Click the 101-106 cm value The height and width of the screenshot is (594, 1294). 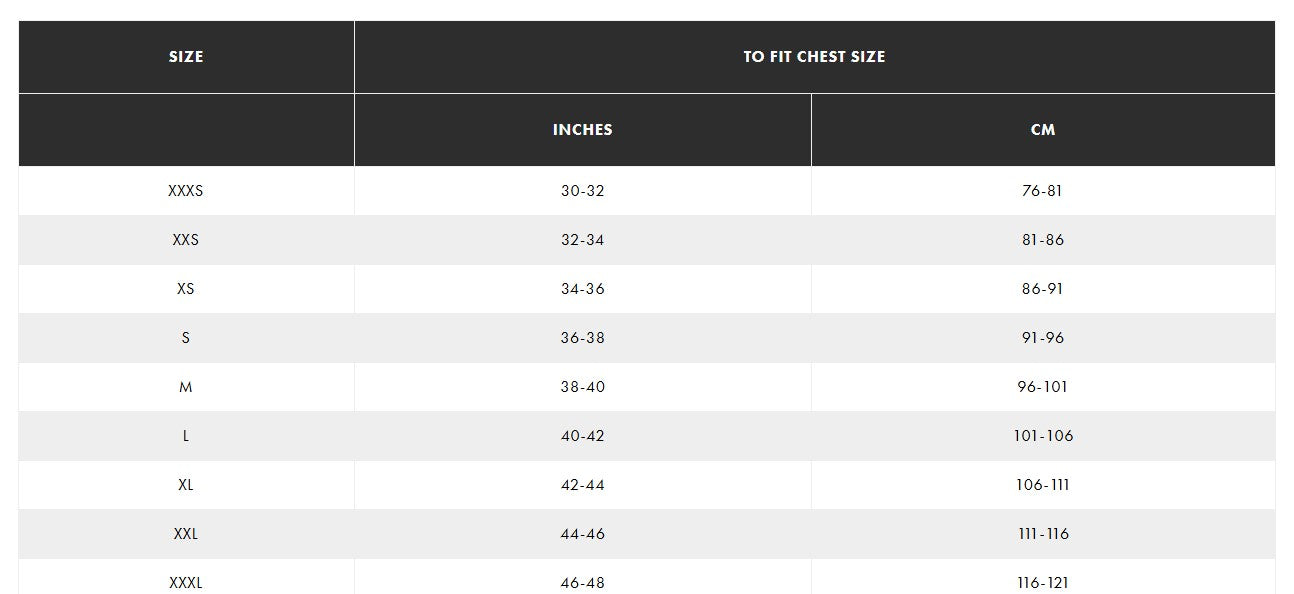point(1043,436)
